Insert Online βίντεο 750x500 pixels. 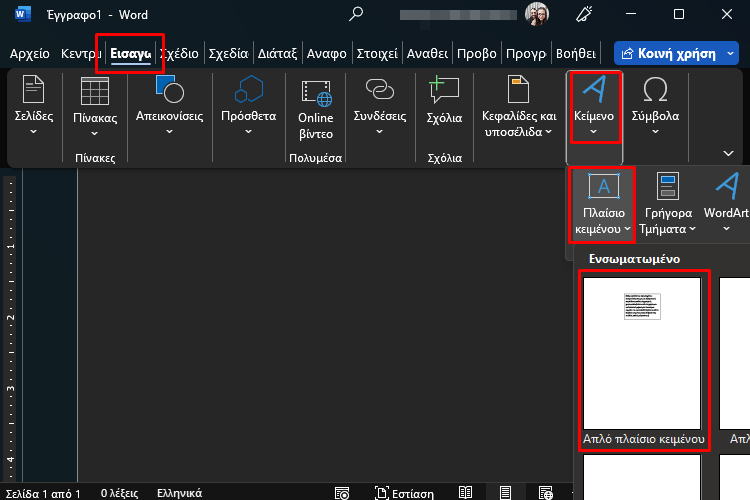coord(315,109)
